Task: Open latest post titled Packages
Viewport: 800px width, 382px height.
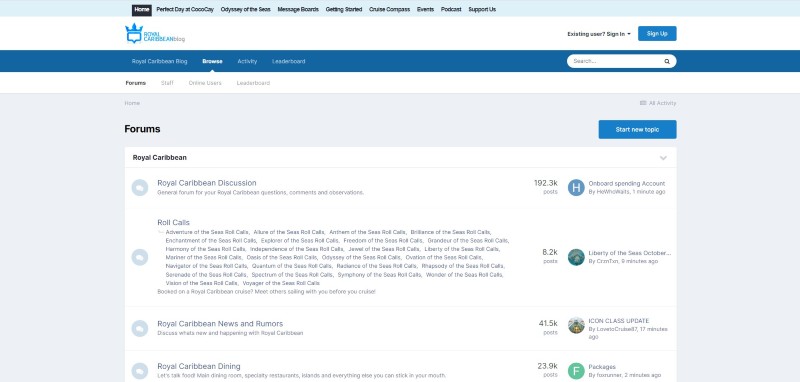Action: click(602, 367)
